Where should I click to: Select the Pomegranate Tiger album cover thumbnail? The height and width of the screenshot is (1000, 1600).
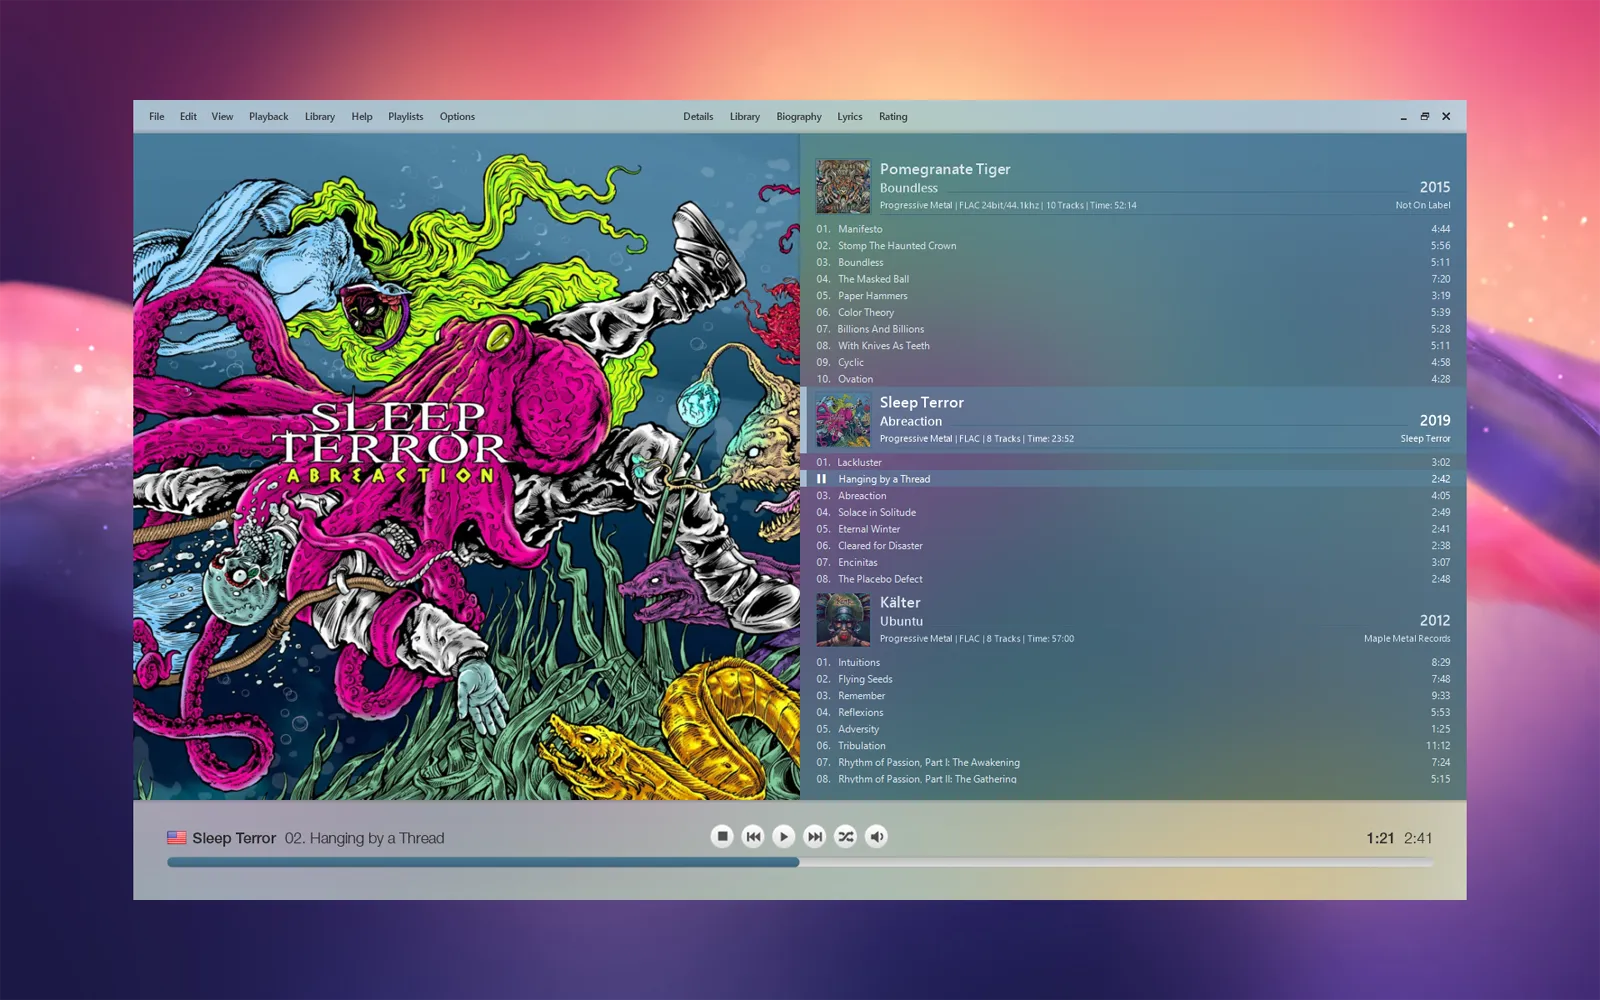pyautogui.click(x=843, y=186)
